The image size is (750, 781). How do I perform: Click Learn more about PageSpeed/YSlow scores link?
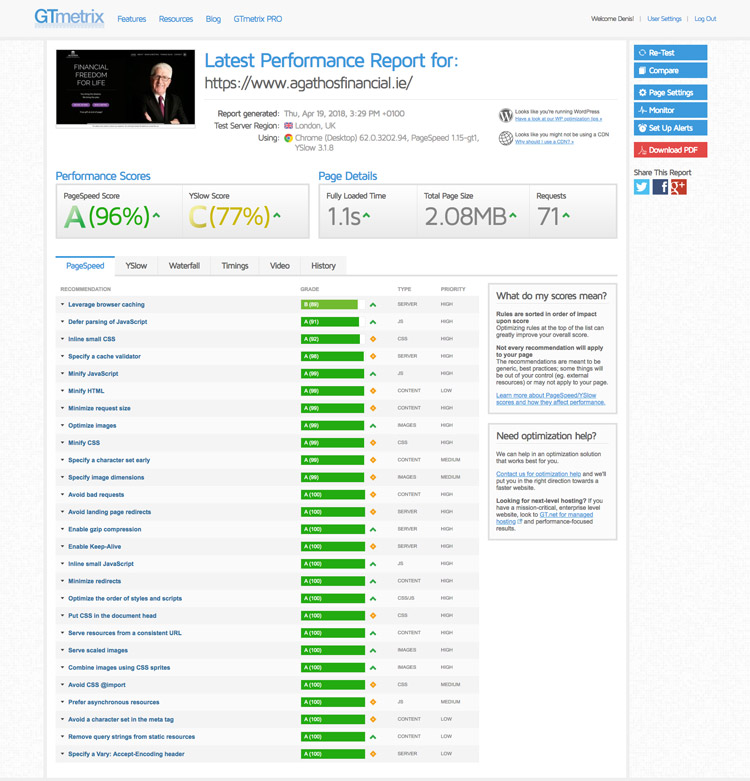pyautogui.click(x=551, y=399)
